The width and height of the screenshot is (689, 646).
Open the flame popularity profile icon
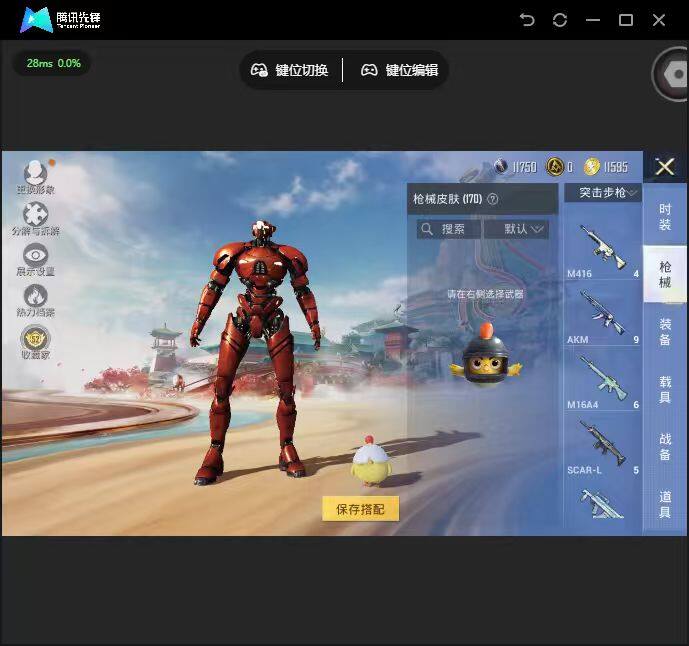pyautogui.click(x=36, y=296)
